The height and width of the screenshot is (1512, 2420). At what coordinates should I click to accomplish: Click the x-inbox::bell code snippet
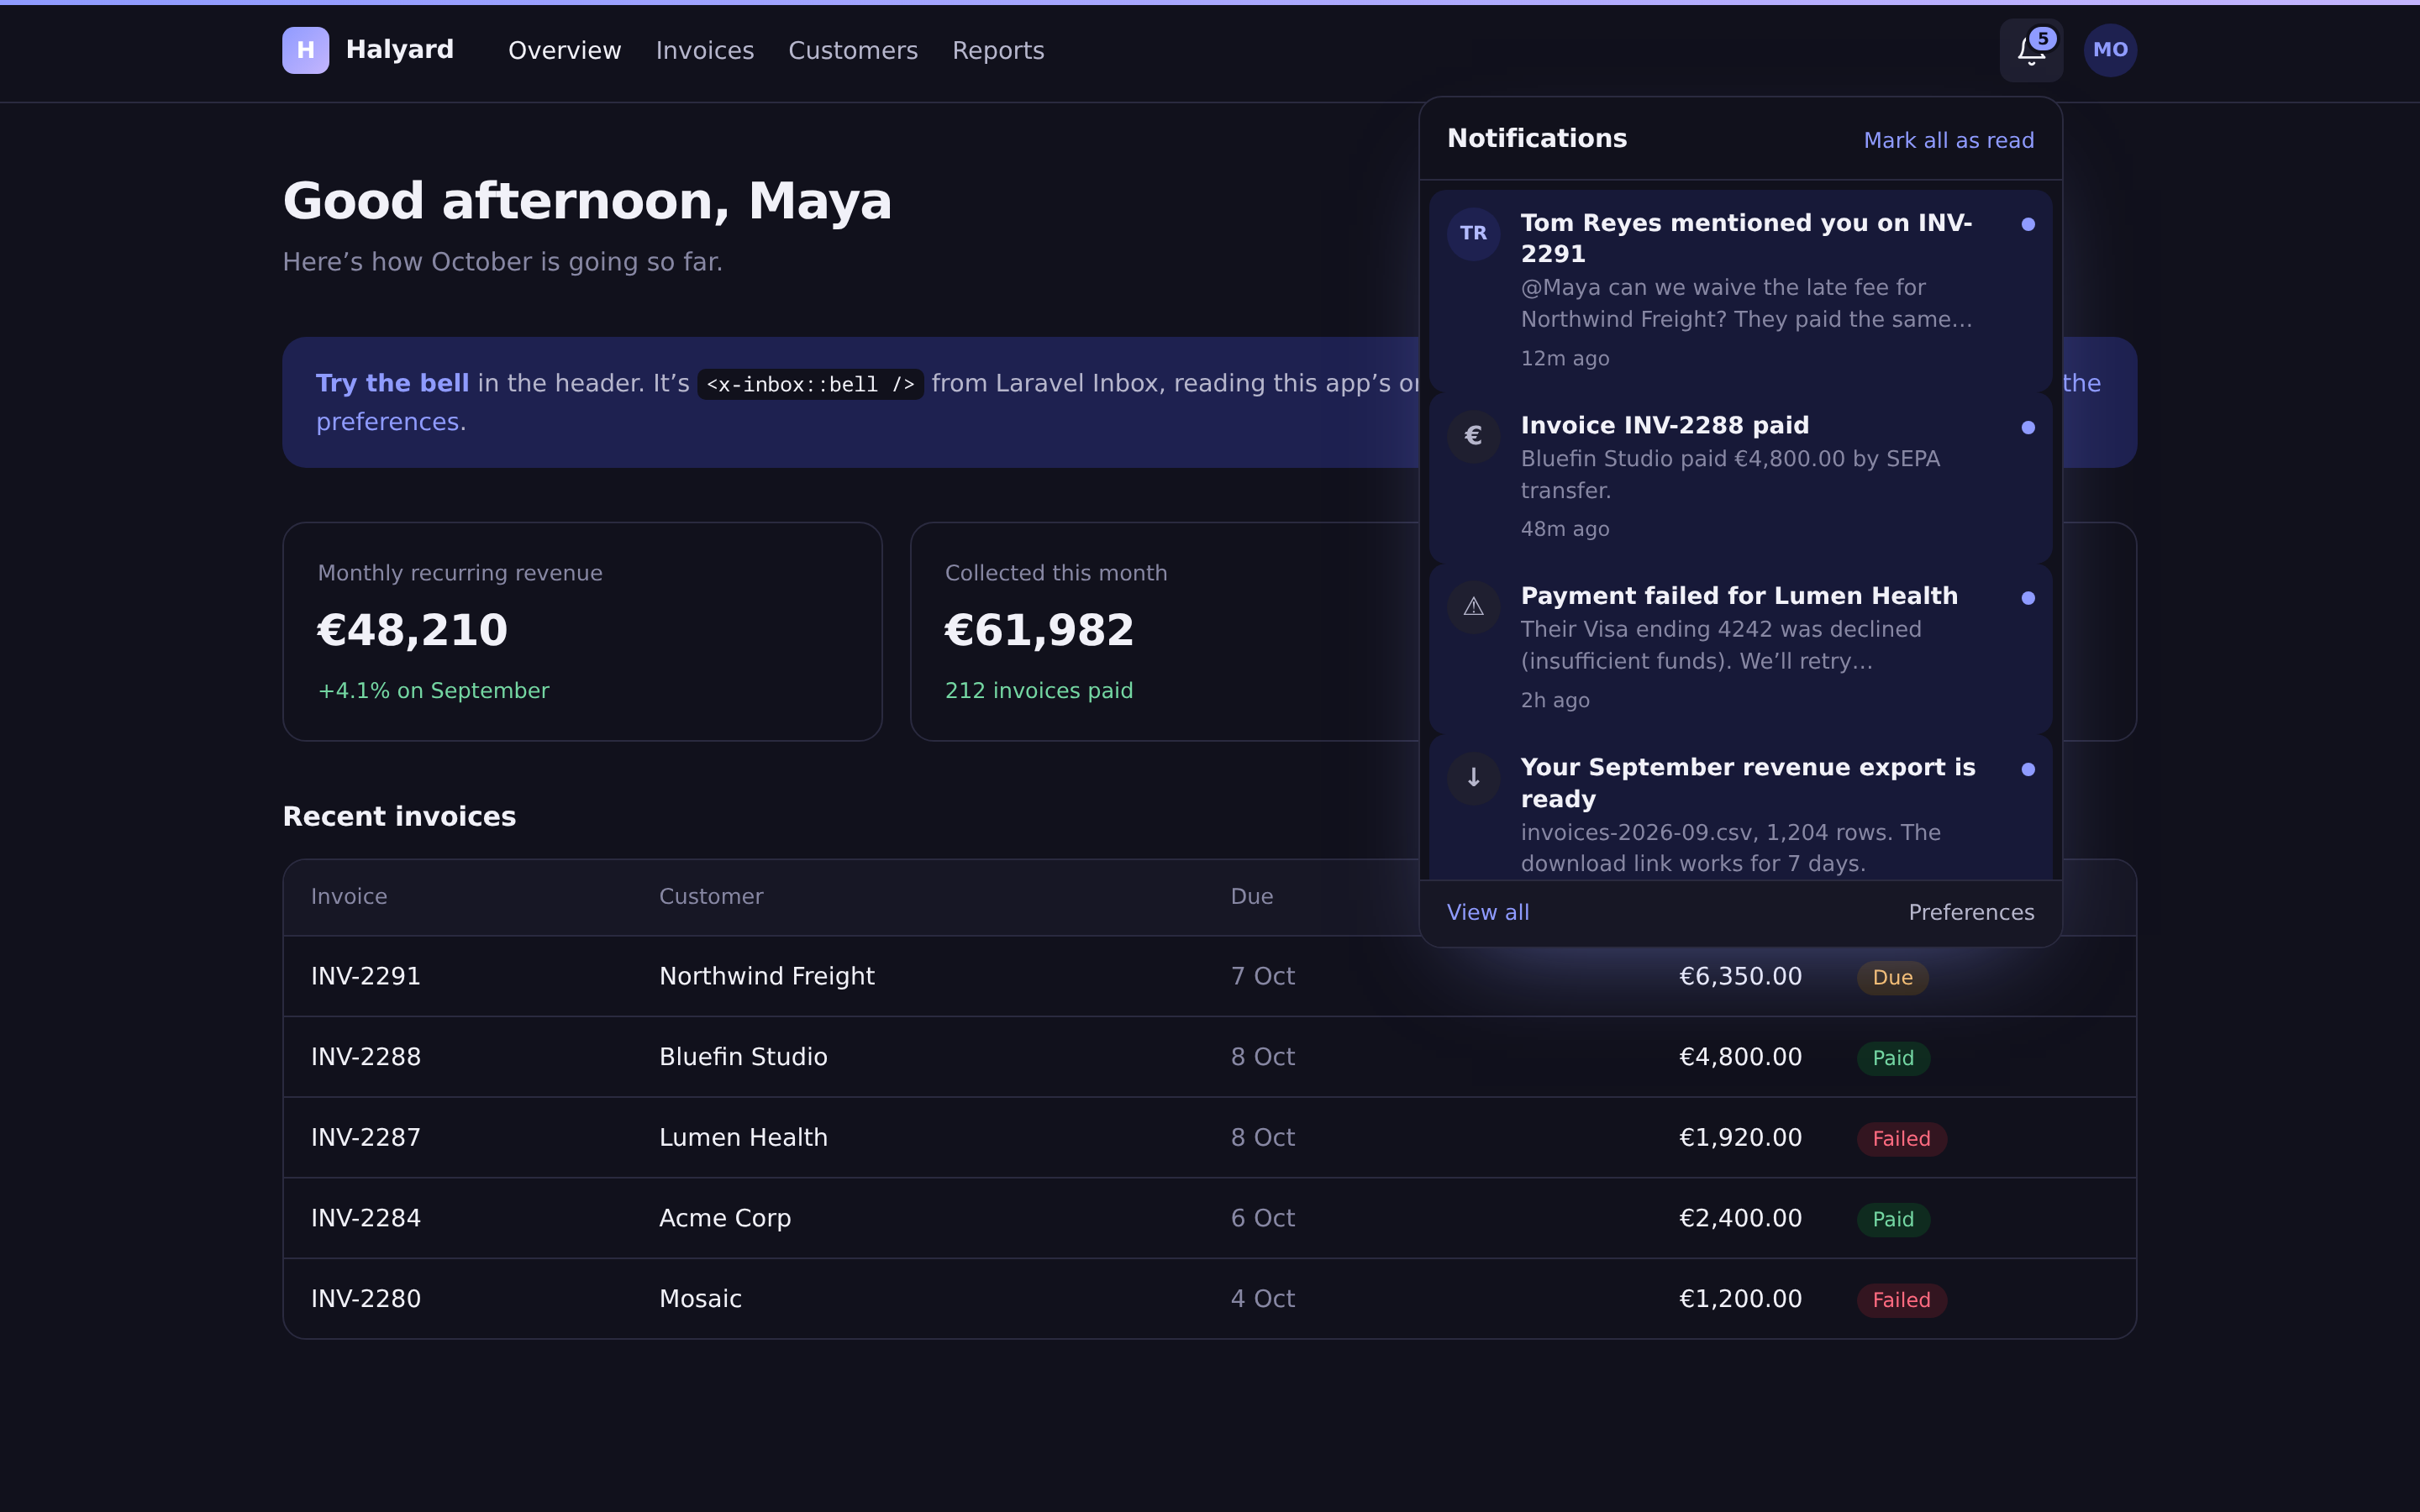810,384
